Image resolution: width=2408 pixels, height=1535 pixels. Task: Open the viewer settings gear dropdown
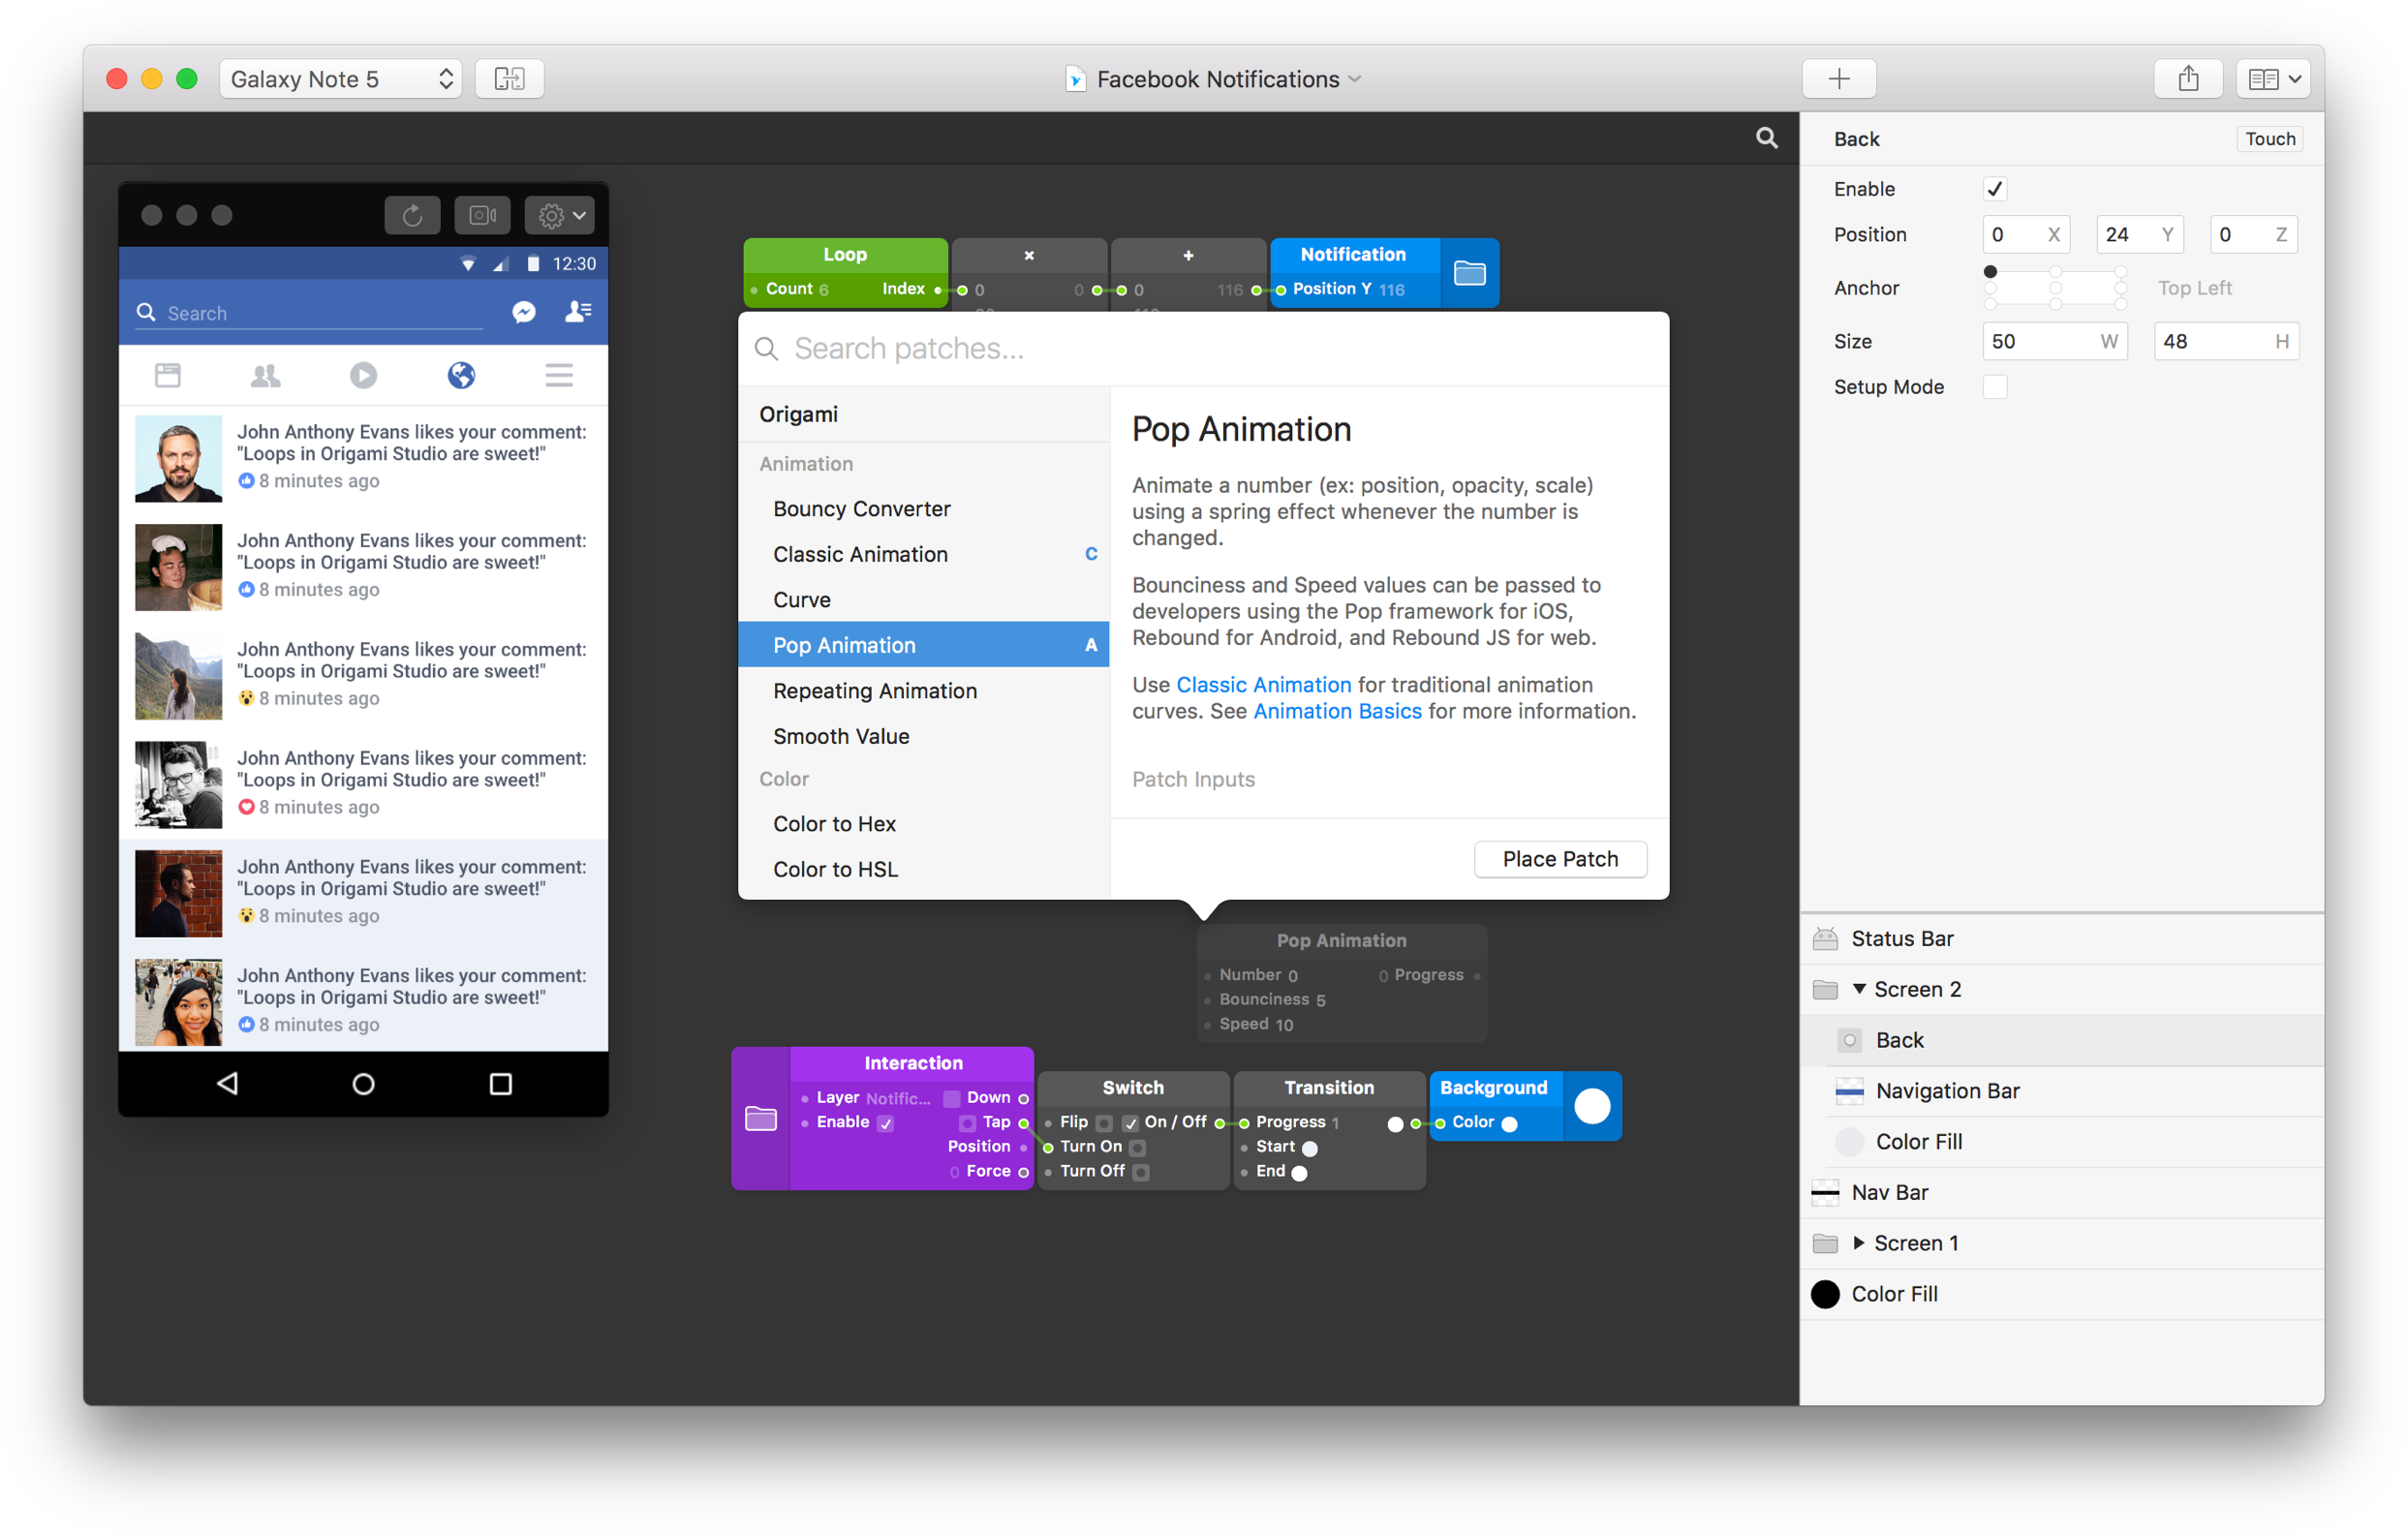pos(560,215)
